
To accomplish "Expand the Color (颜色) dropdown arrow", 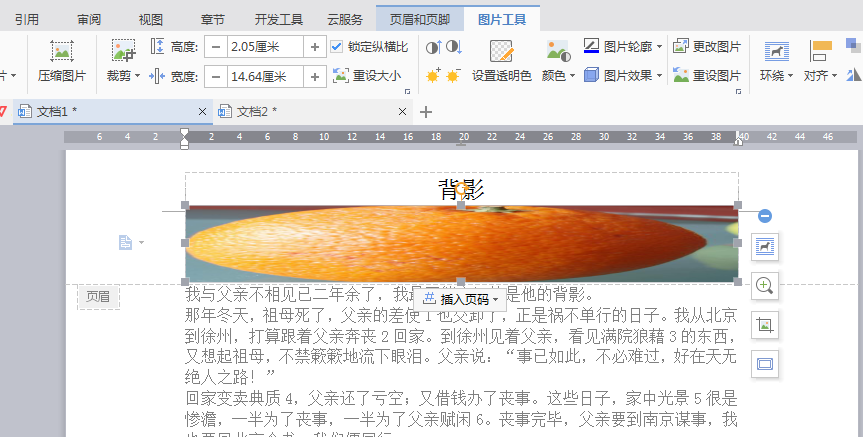I will tap(572, 75).
